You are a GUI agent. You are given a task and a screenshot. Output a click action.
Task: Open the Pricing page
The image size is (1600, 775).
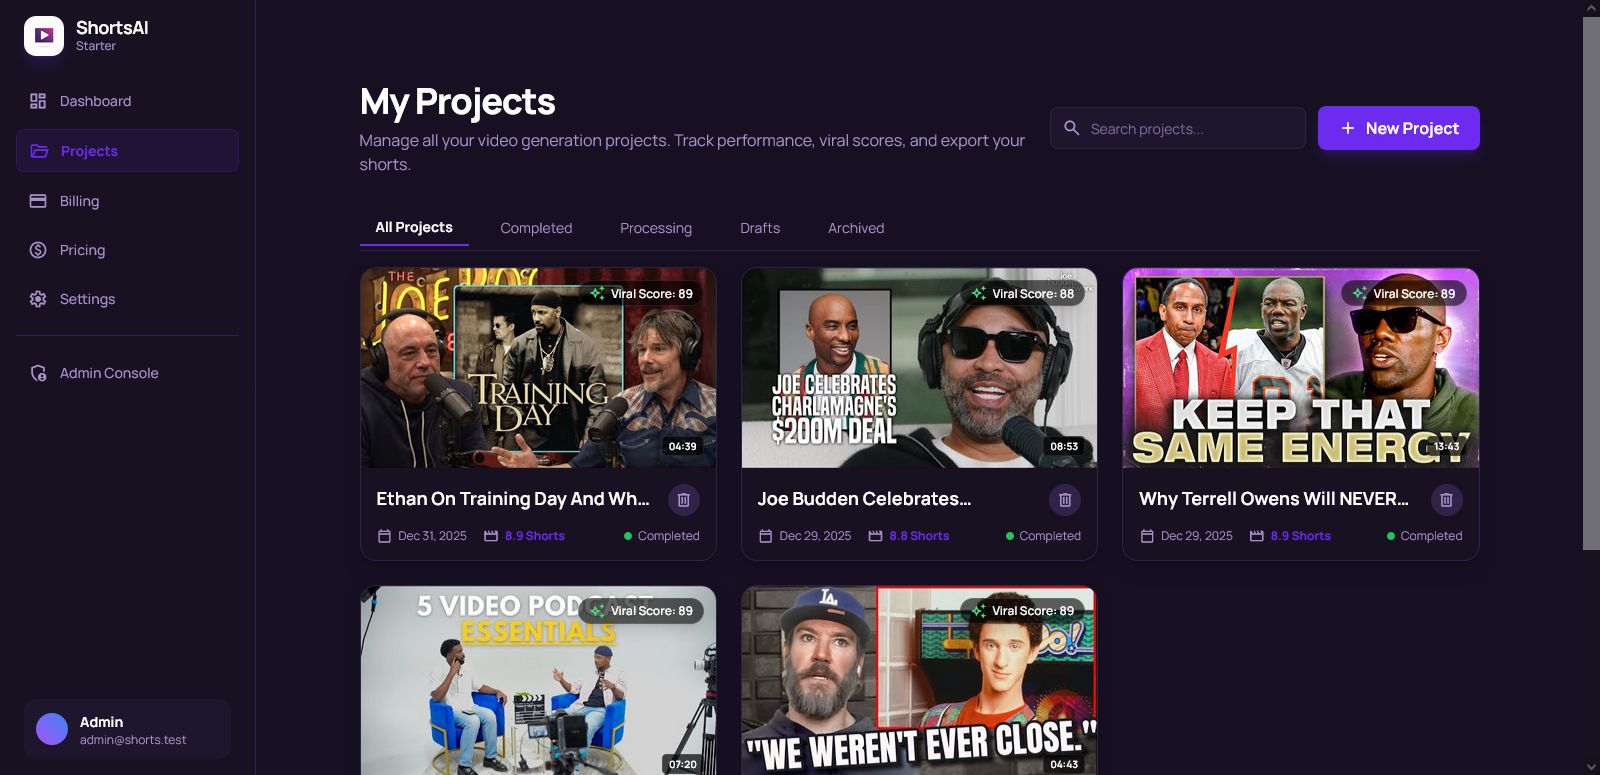point(127,250)
